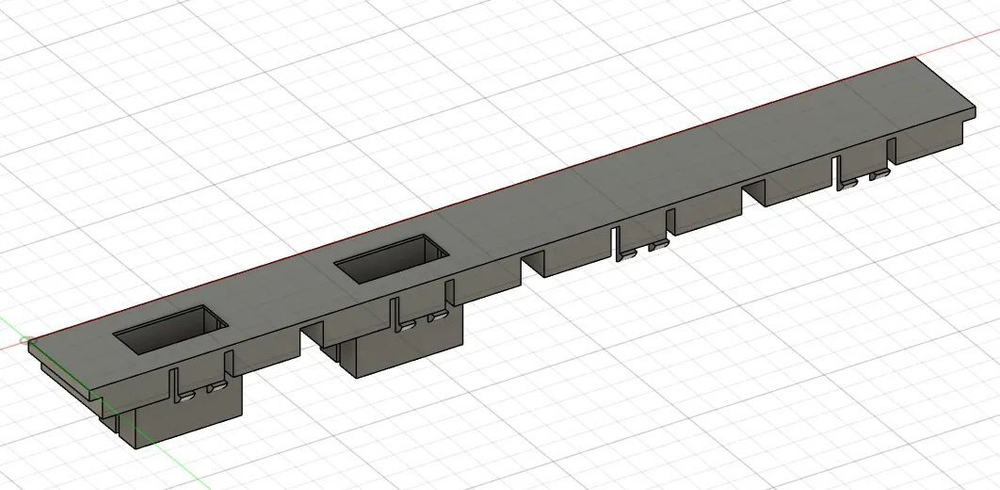This screenshot has width=1000, height=490.
Task: Click the origin point at the plate's left corner
Action: click(x=28, y=341)
